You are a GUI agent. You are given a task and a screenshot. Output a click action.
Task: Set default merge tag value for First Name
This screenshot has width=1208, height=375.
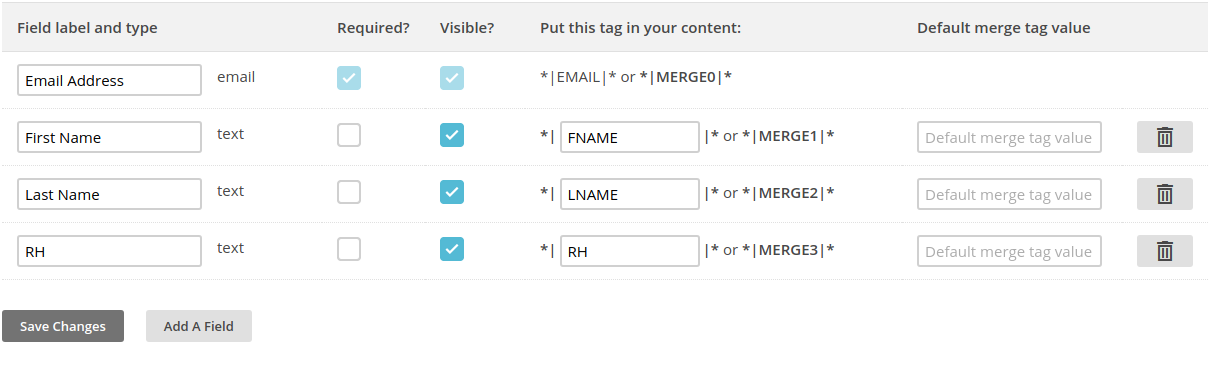[1009, 137]
